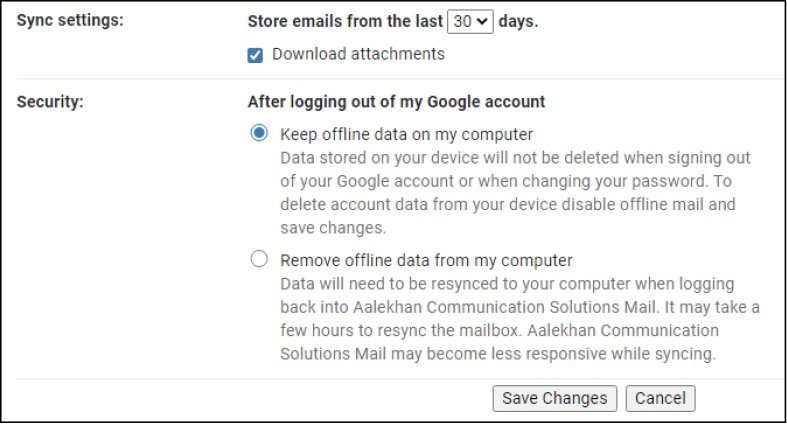Click the 'After logging out of my Google account' heading

click(x=396, y=101)
